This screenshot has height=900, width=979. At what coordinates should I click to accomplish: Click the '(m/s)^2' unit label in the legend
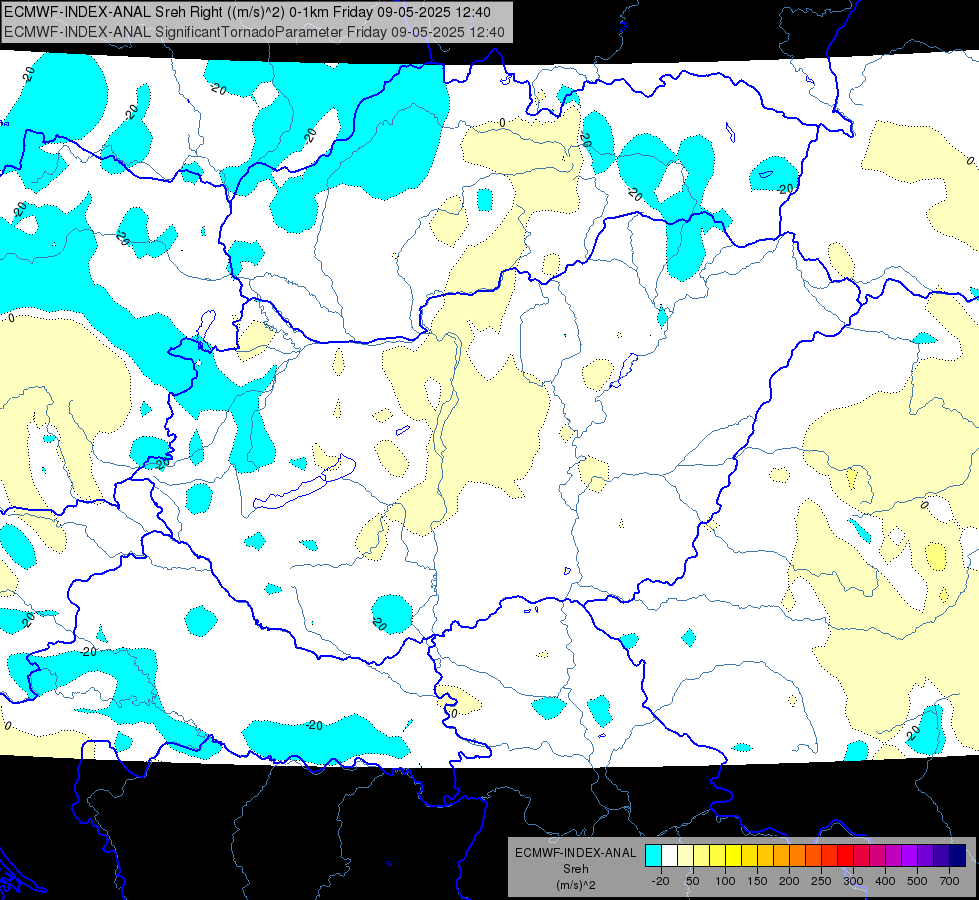point(575,885)
